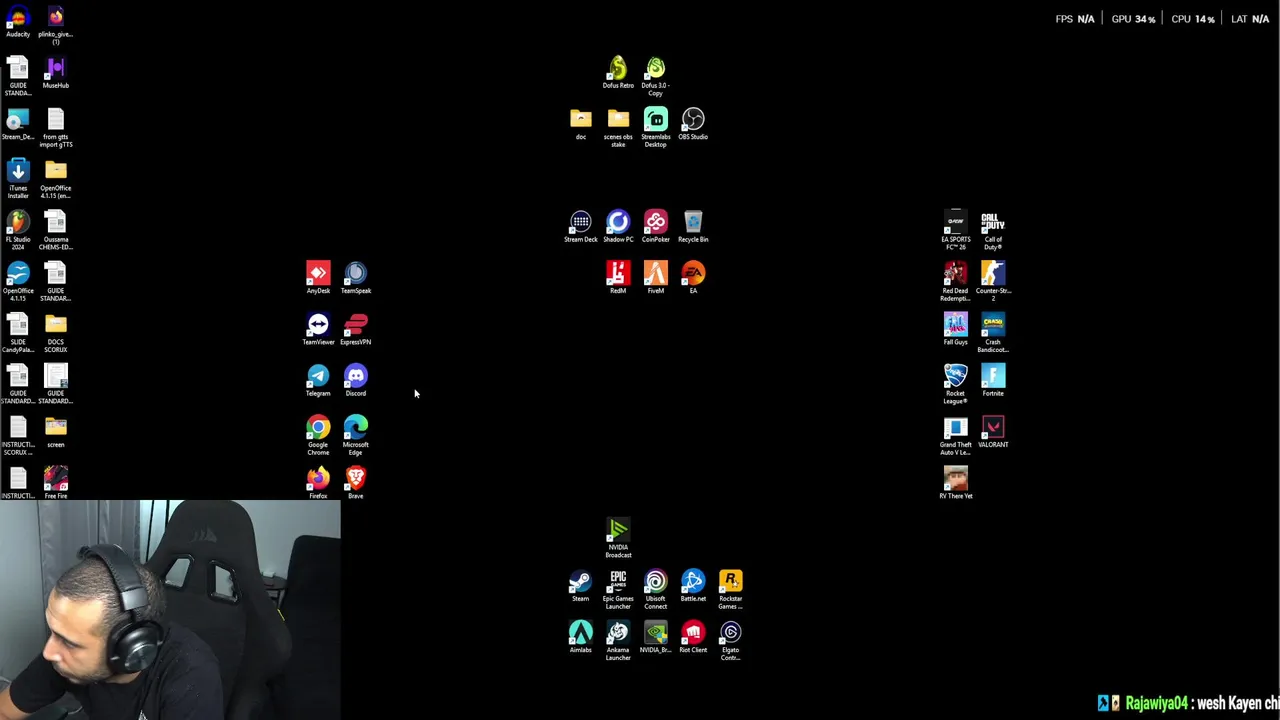Click the GPU 34% overlay readout
Screen dimensions: 1280x720
pos(1133,19)
